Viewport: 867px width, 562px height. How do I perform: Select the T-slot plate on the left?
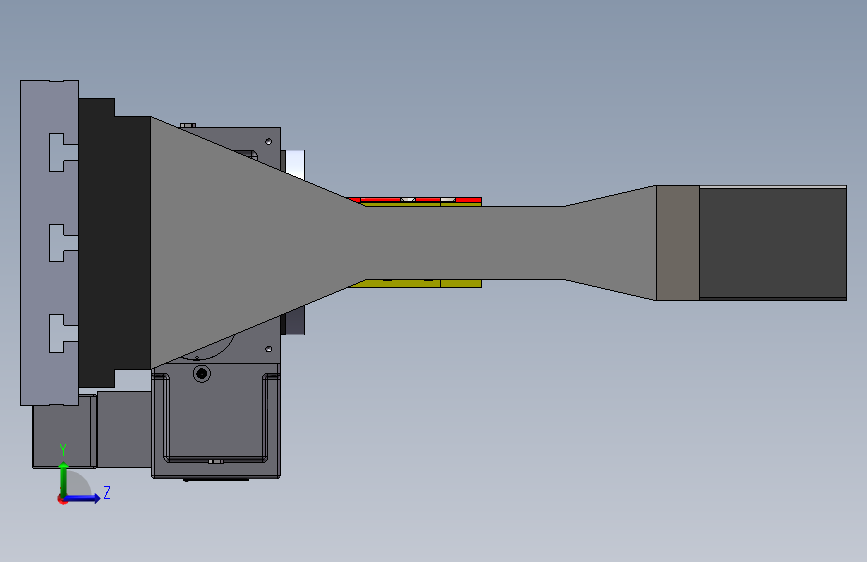(49, 243)
